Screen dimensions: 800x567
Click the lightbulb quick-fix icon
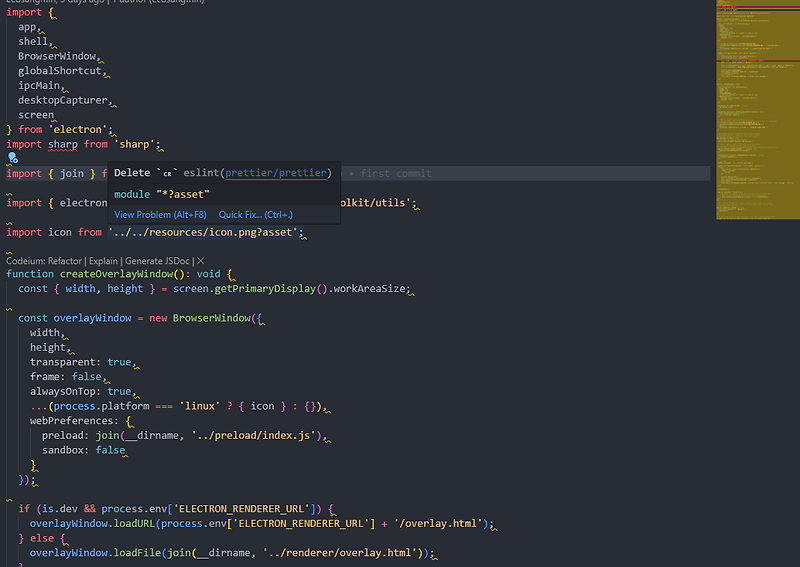(13, 158)
